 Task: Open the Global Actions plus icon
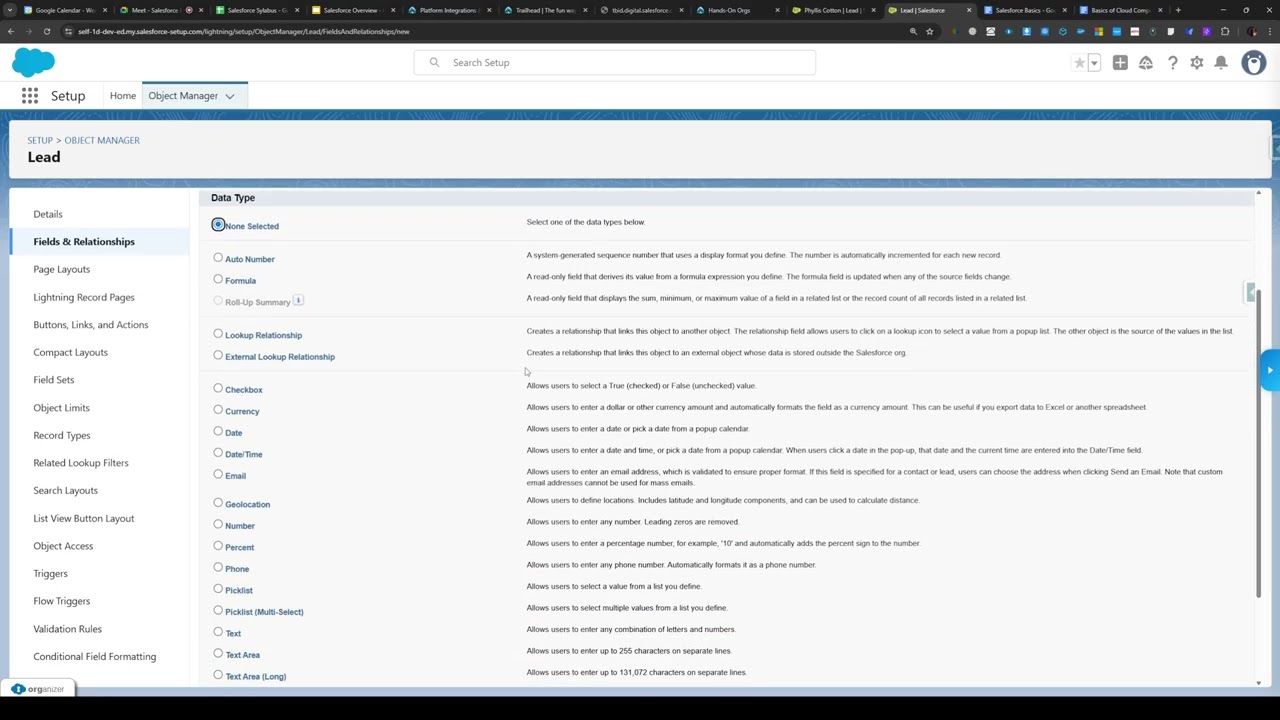pyautogui.click(x=1120, y=63)
